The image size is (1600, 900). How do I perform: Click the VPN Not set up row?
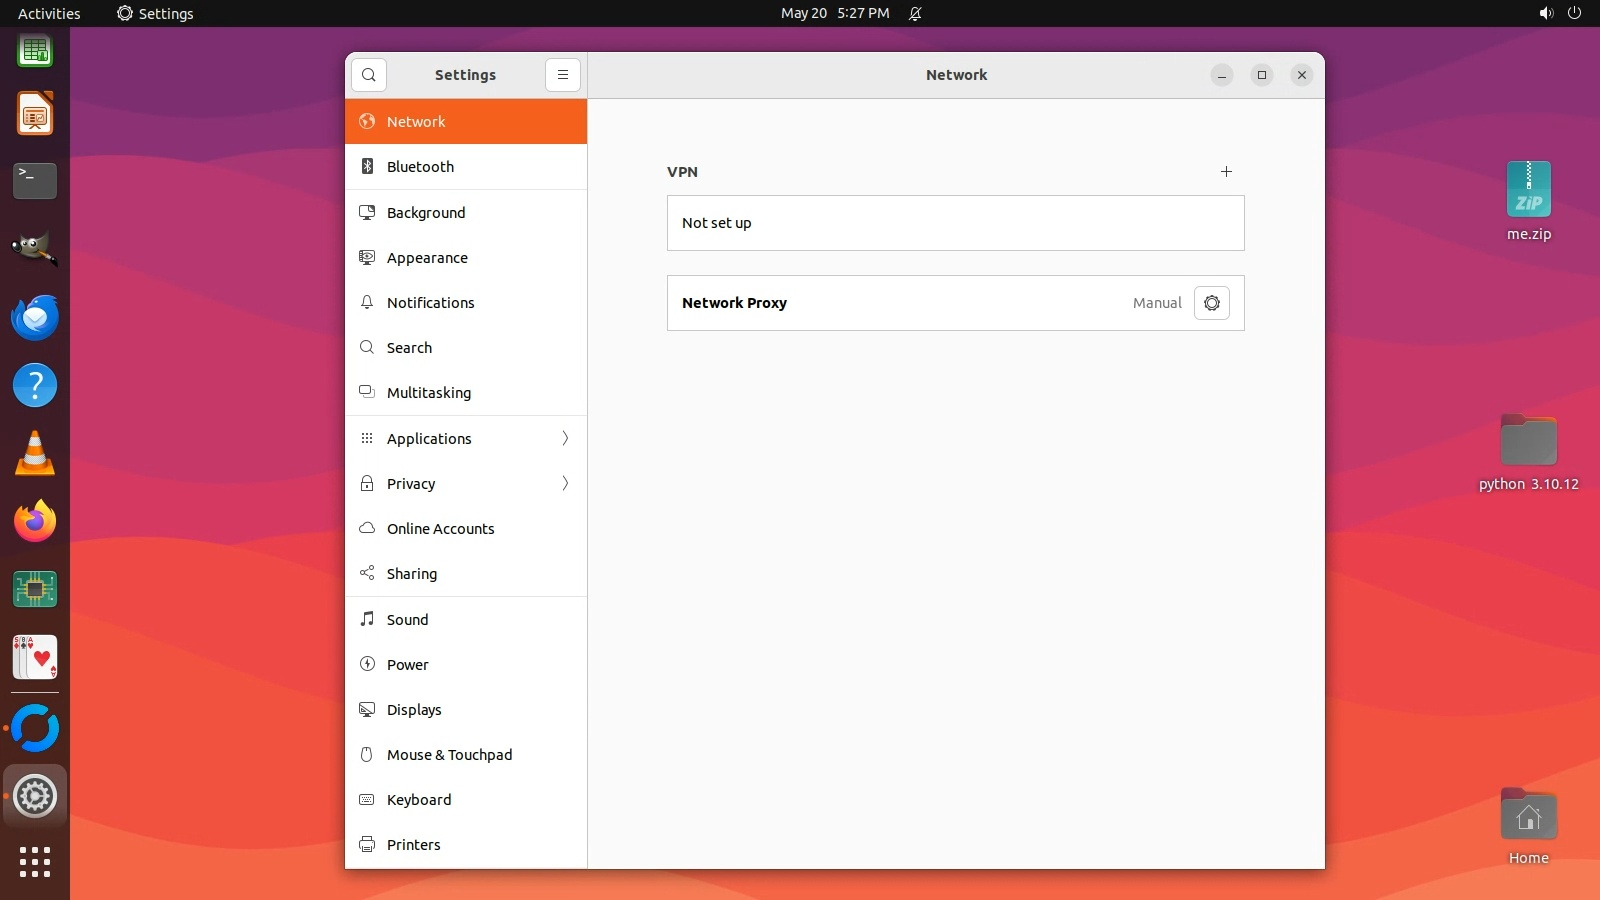coord(955,223)
